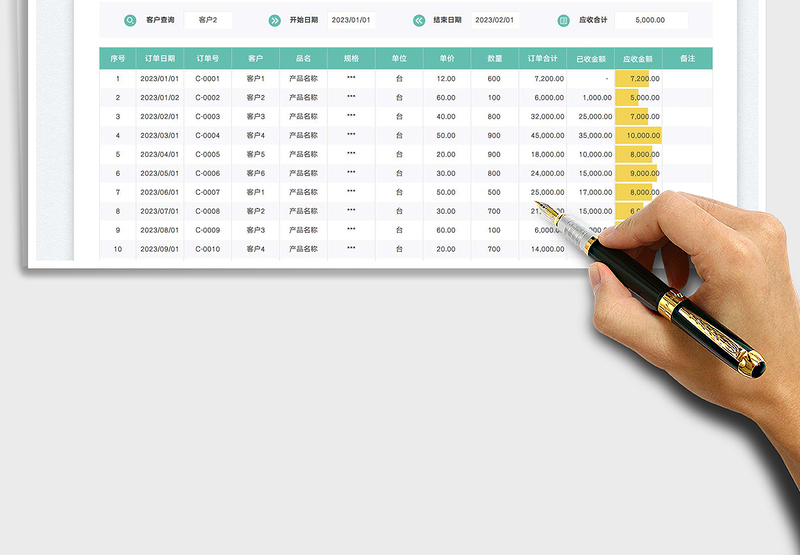Select received amount cell 35,000.00
Image resolution: width=800 pixels, height=555 pixels.
(590, 135)
